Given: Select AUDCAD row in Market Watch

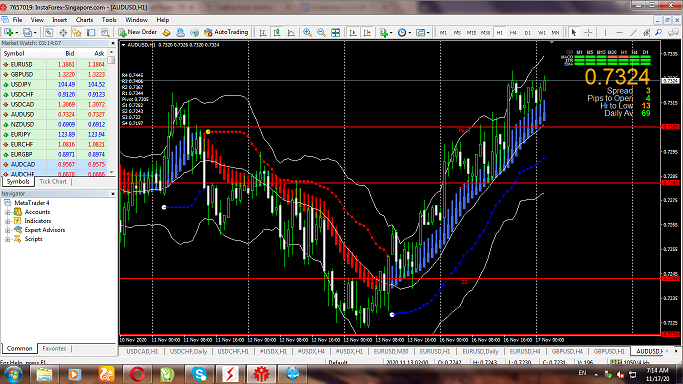Looking at the screenshot, I should click(54, 165).
